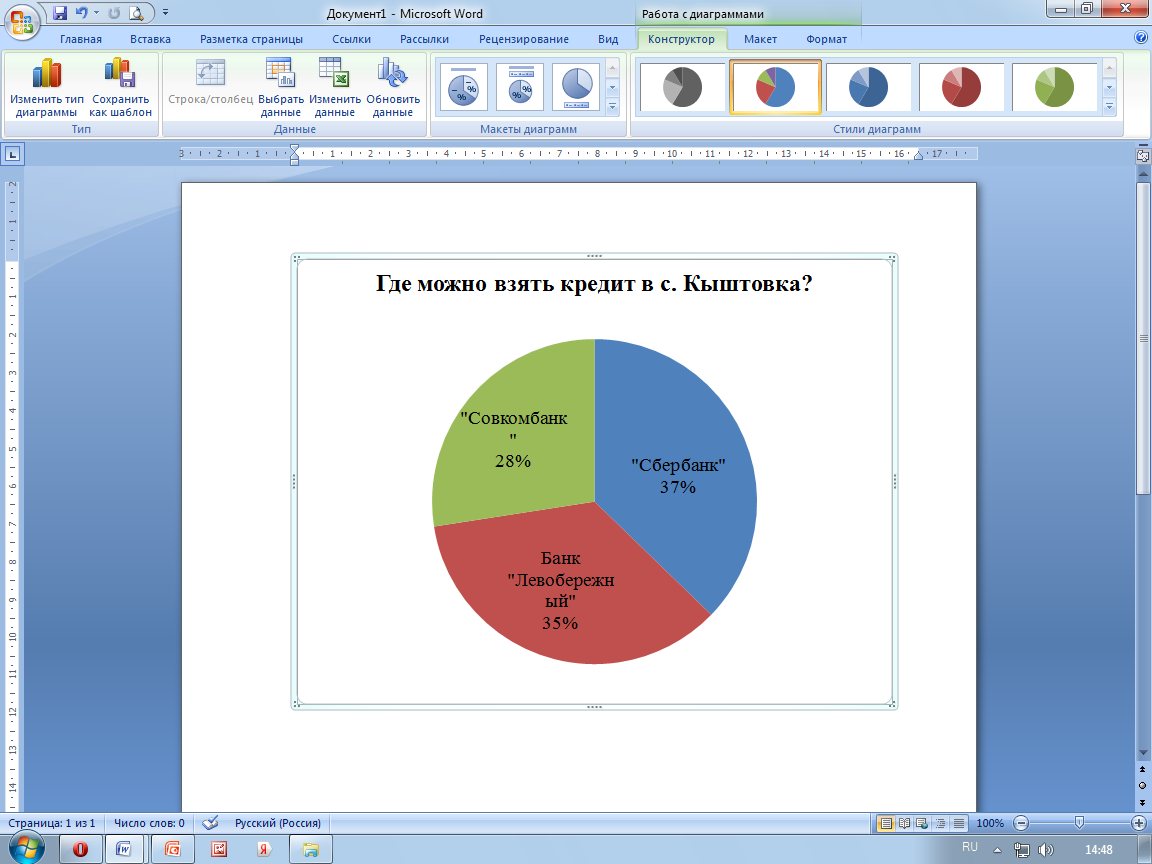Switch to Draft view in status bar
The width and height of the screenshot is (1152, 864).
pyautogui.click(x=959, y=823)
